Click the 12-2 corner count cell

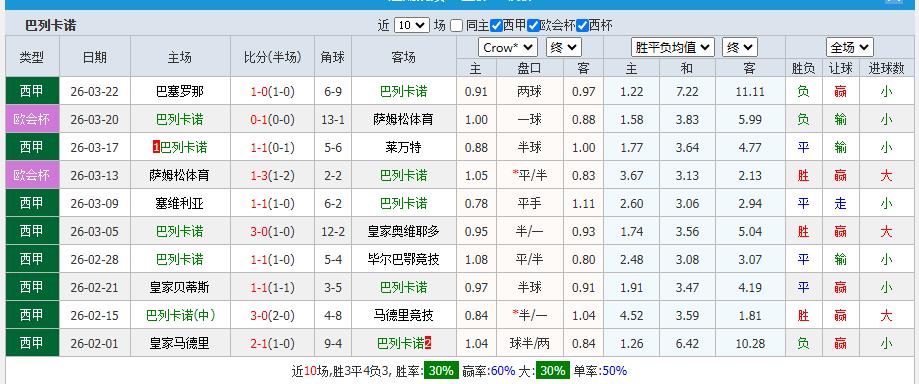click(333, 232)
